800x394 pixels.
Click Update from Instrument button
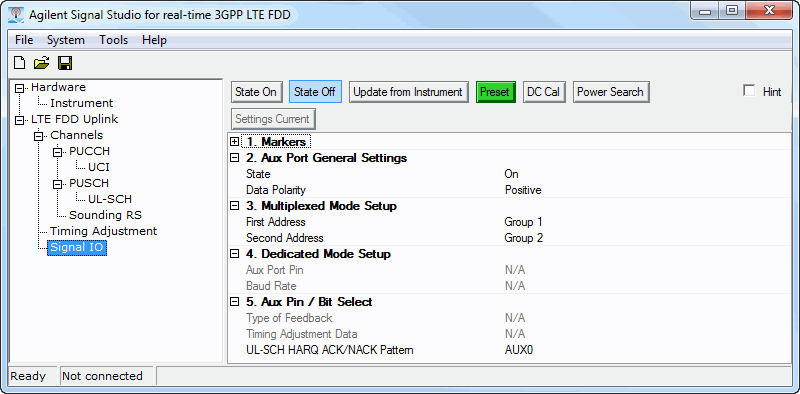point(409,92)
